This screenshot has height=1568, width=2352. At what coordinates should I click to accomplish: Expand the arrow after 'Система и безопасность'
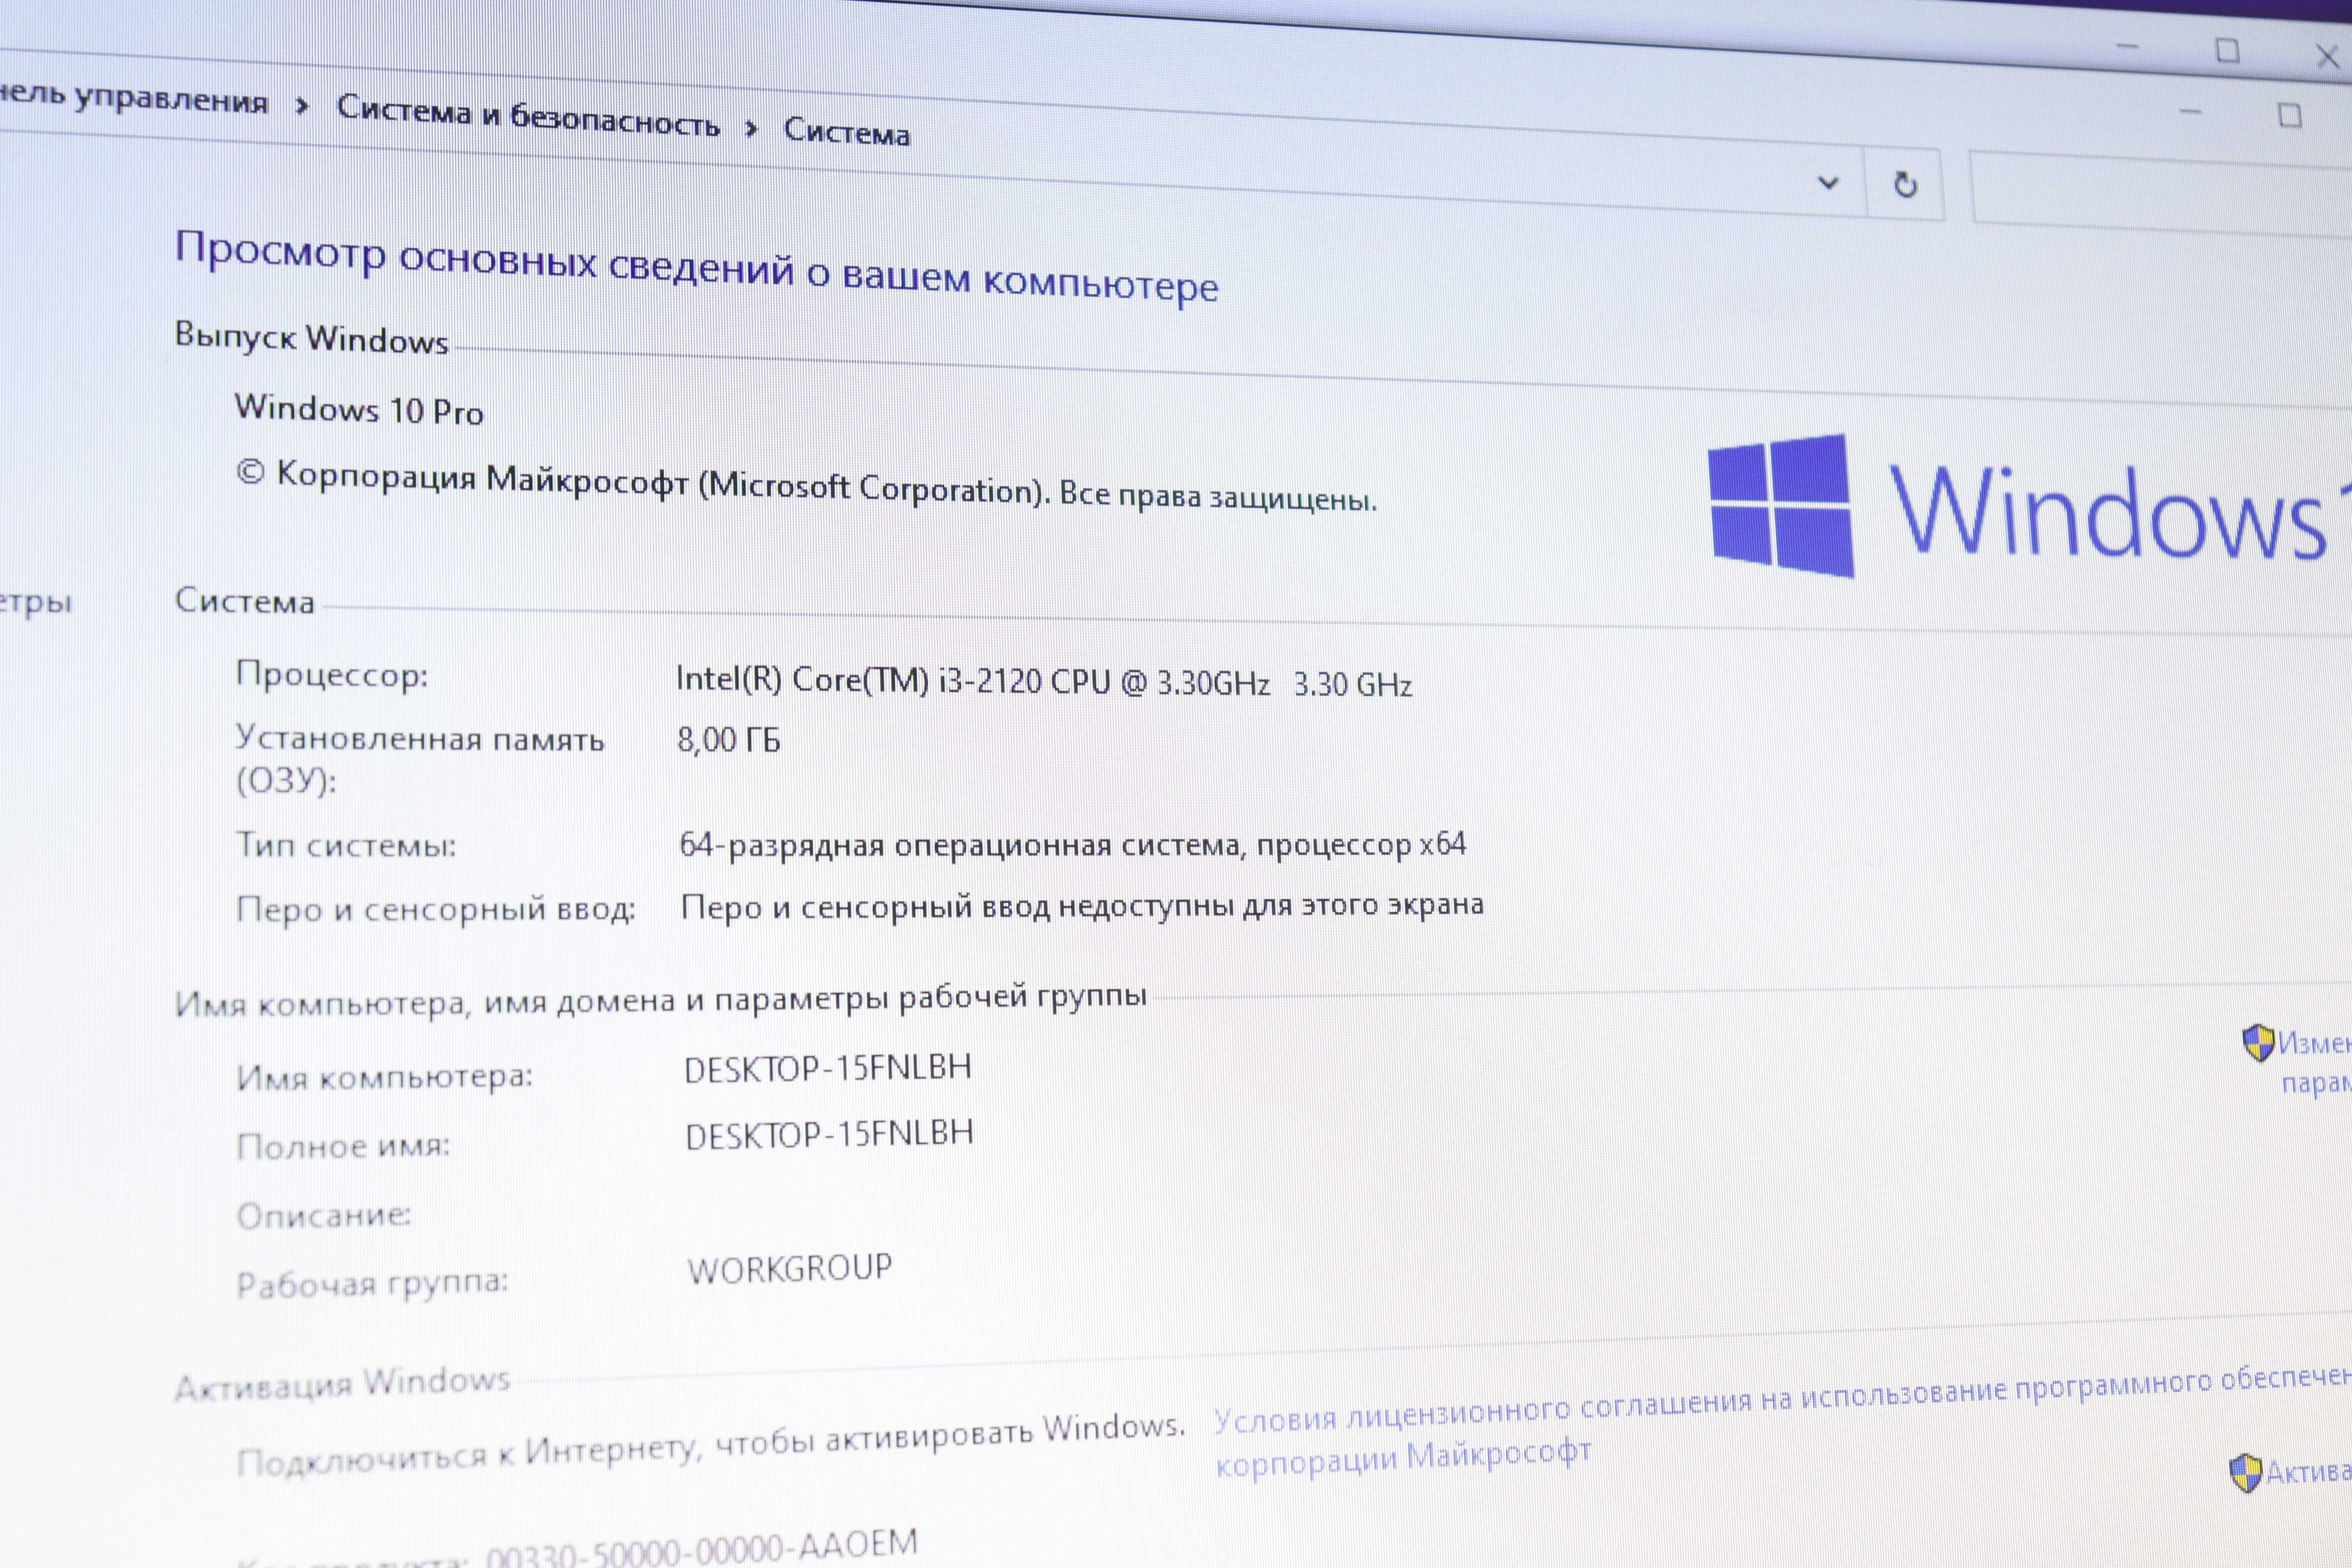(x=752, y=129)
